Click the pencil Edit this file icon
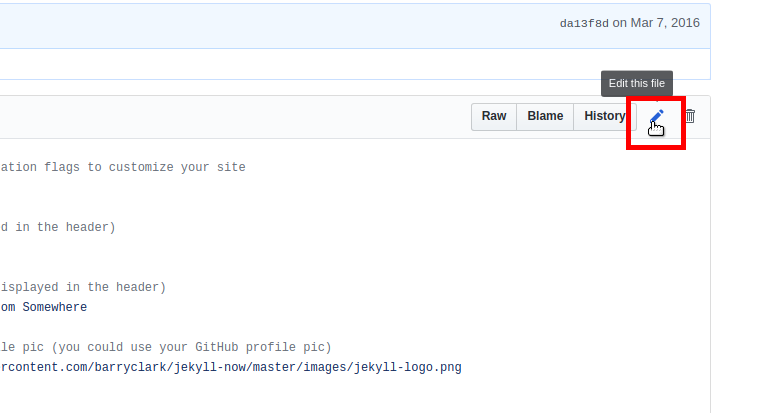 click(x=656, y=117)
